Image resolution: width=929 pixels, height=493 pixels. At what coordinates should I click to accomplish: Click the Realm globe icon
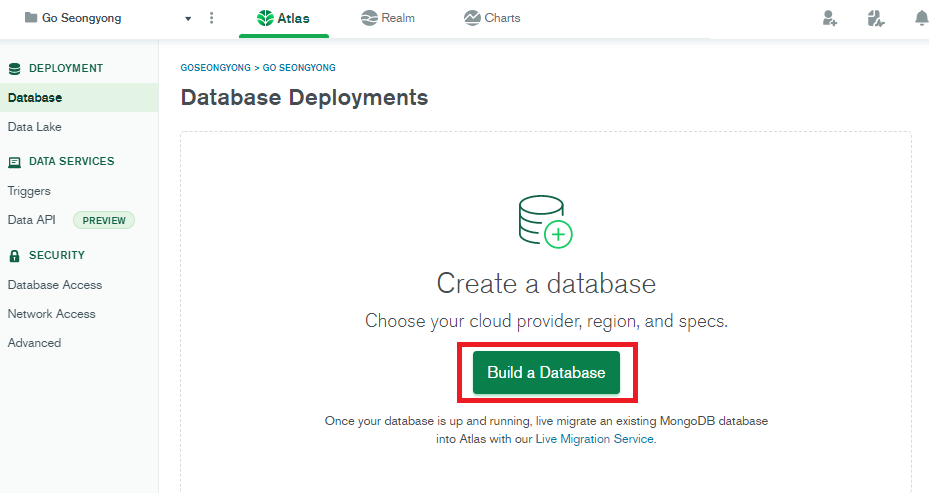click(x=369, y=18)
